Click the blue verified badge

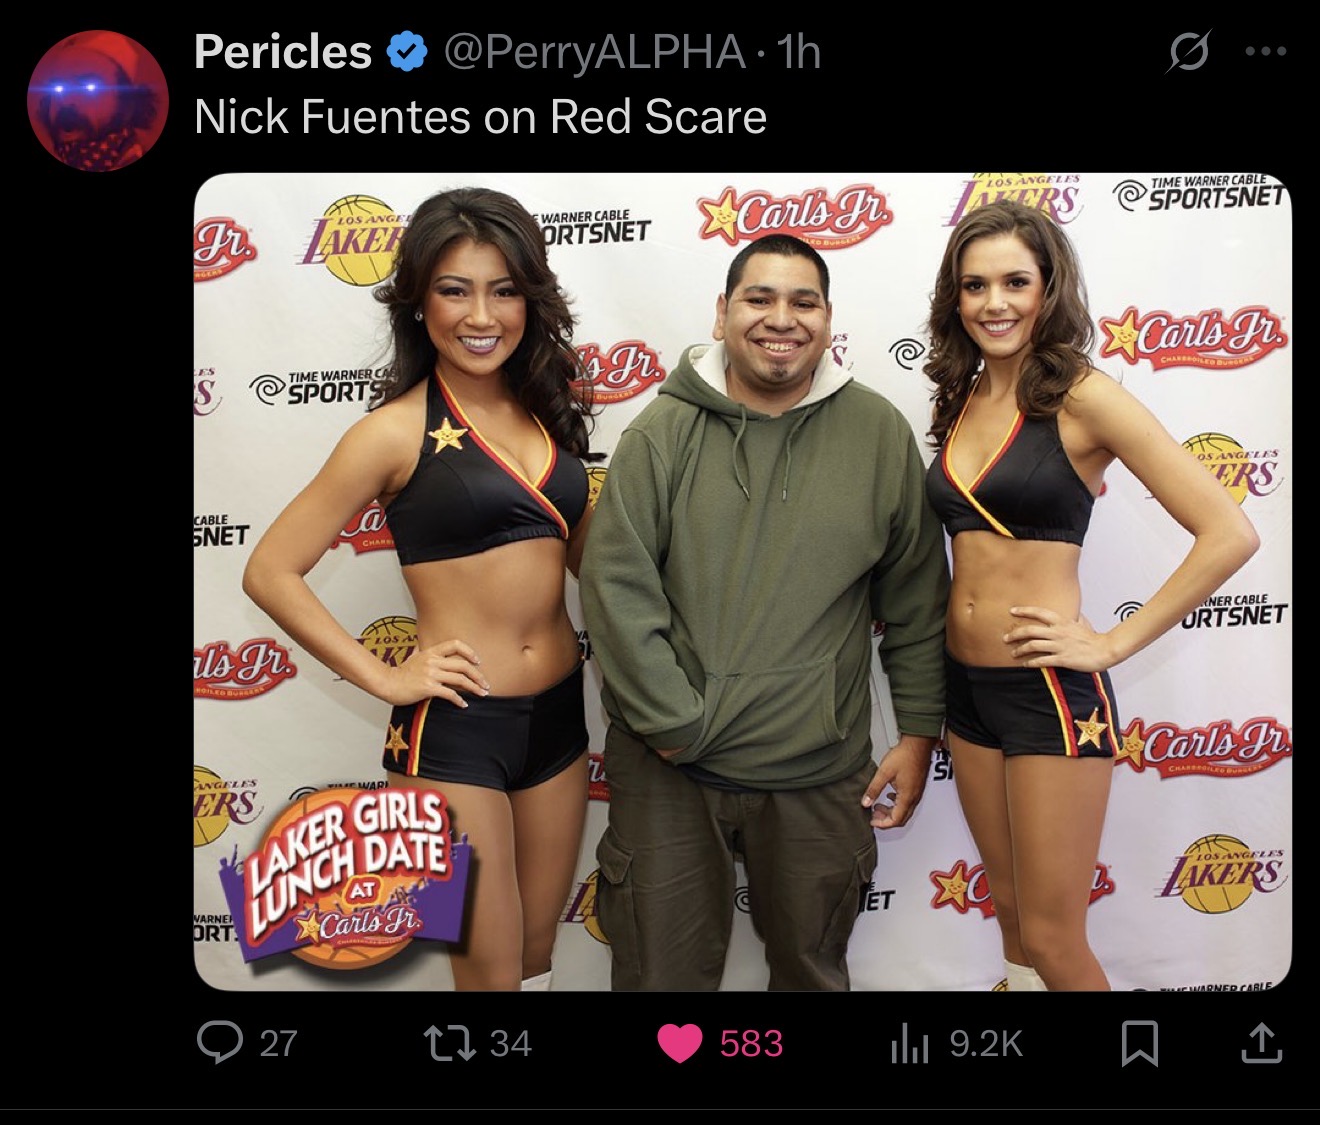(407, 52)
